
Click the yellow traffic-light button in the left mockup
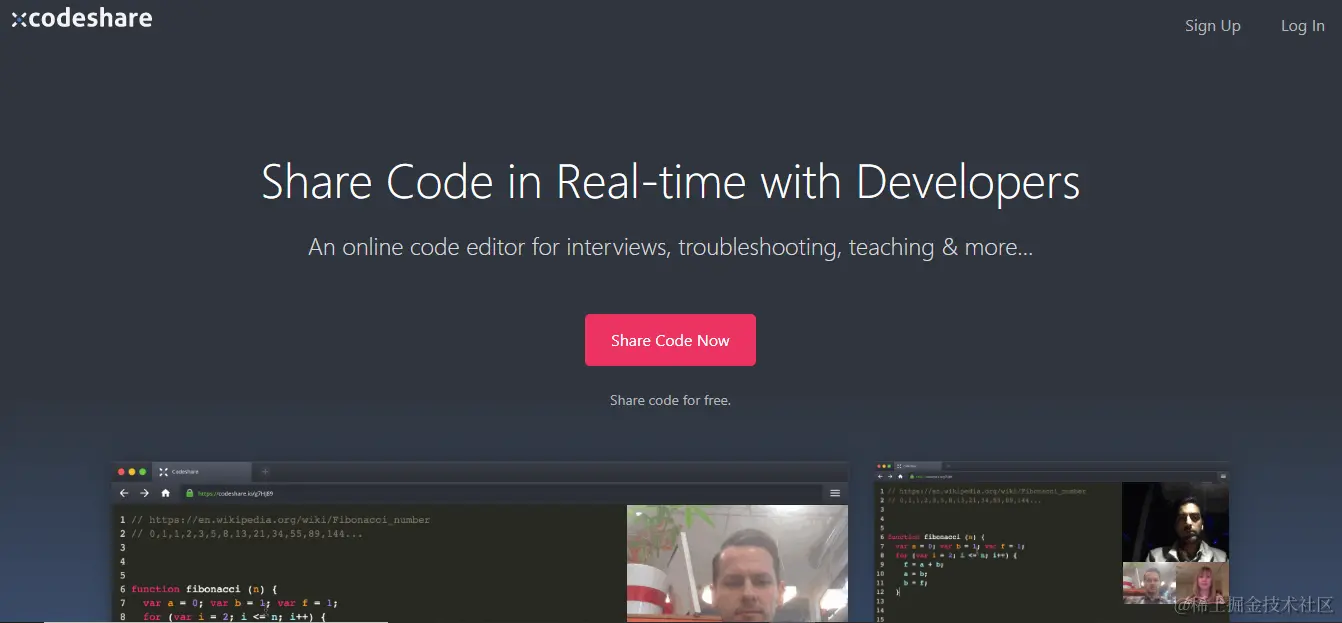coord(131,471)
